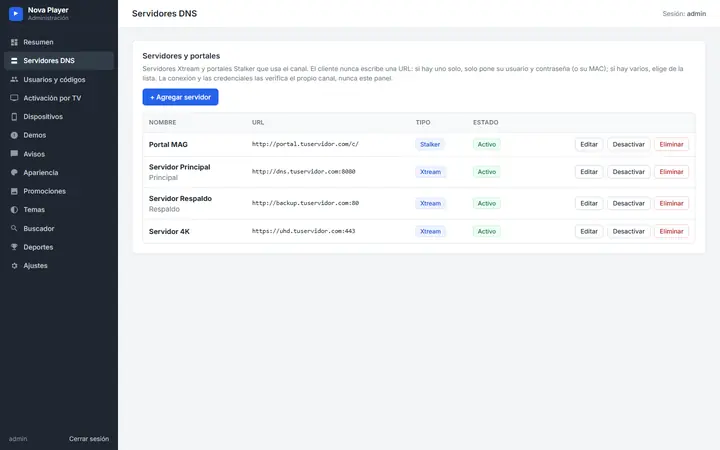Delete the Servidor Respaldo entry
The image size is (720, 450).
tap(671, 203)
